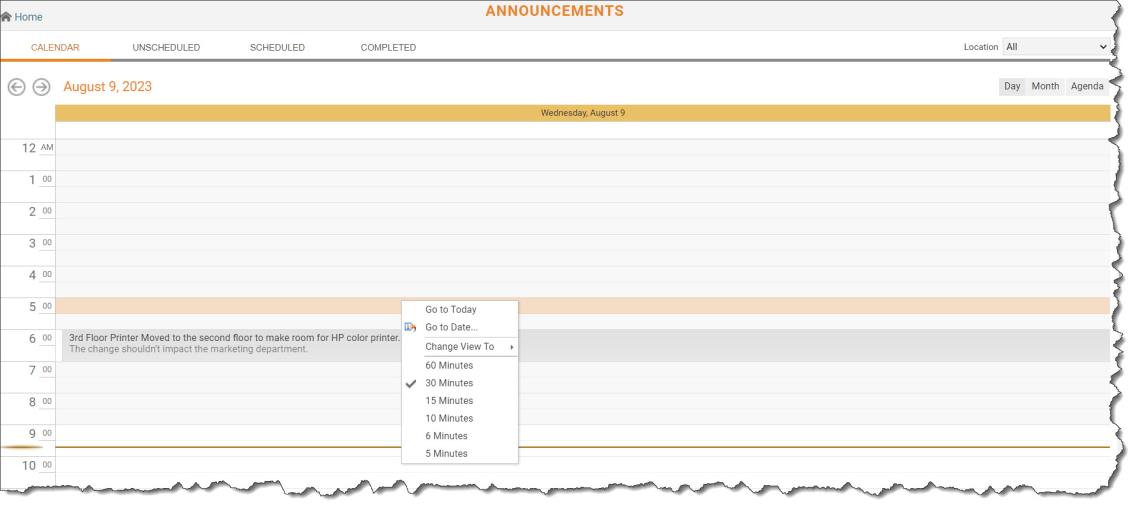
Task: Click the Go to Date calendar icon
Action: pos(410,327)
